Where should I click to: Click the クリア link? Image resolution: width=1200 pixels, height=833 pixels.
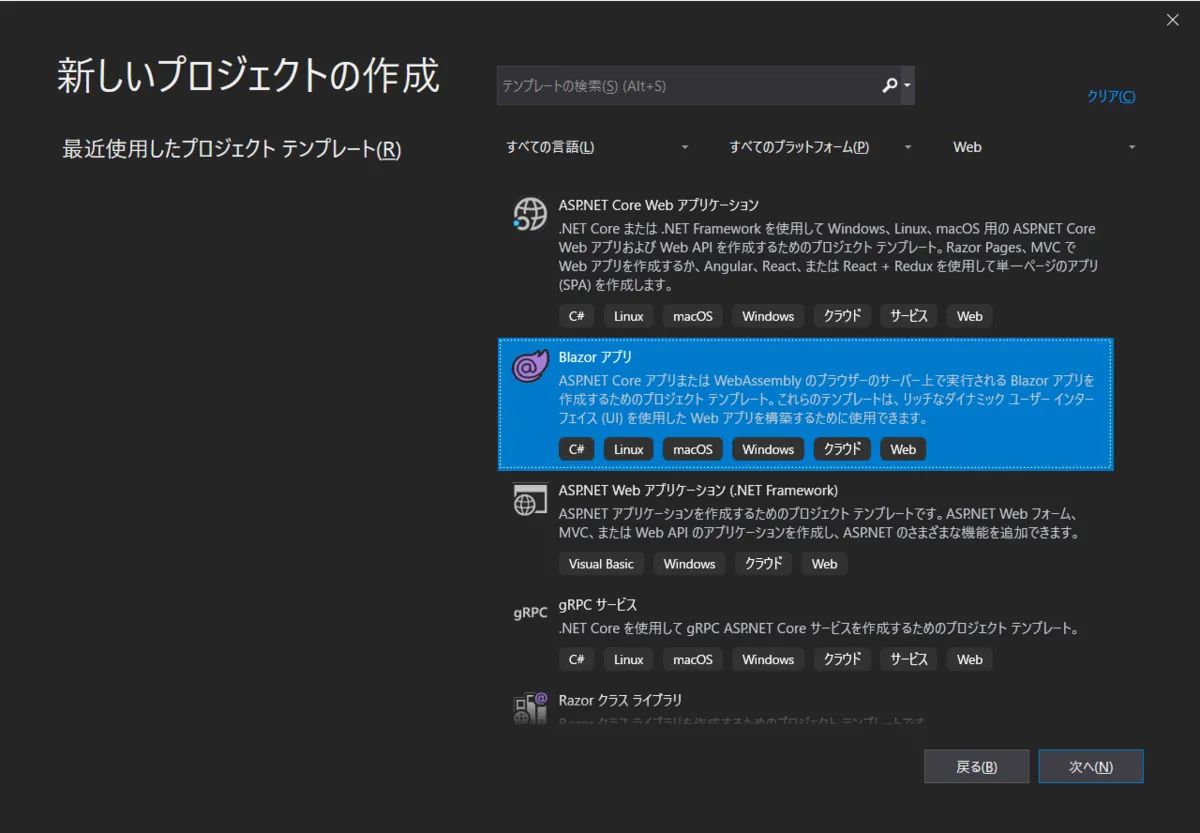(1110, 97)
